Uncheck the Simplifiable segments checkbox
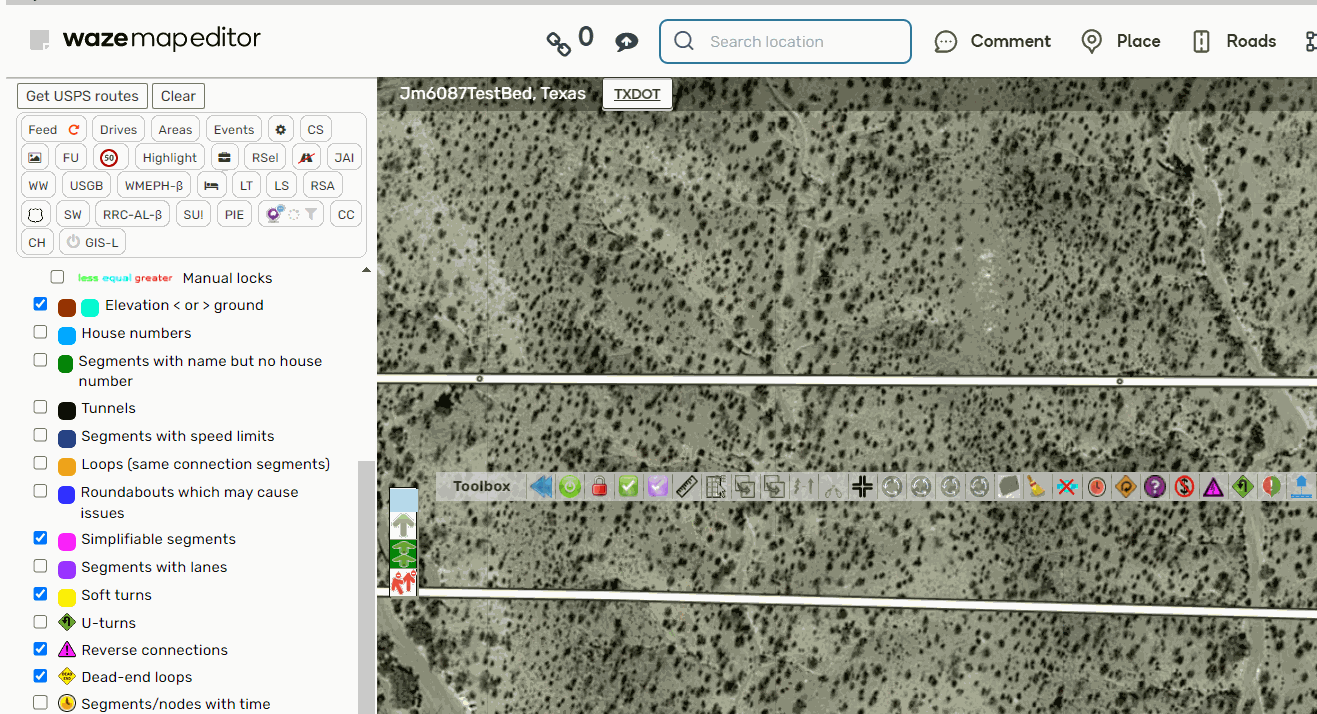 [x=40, y=538]
